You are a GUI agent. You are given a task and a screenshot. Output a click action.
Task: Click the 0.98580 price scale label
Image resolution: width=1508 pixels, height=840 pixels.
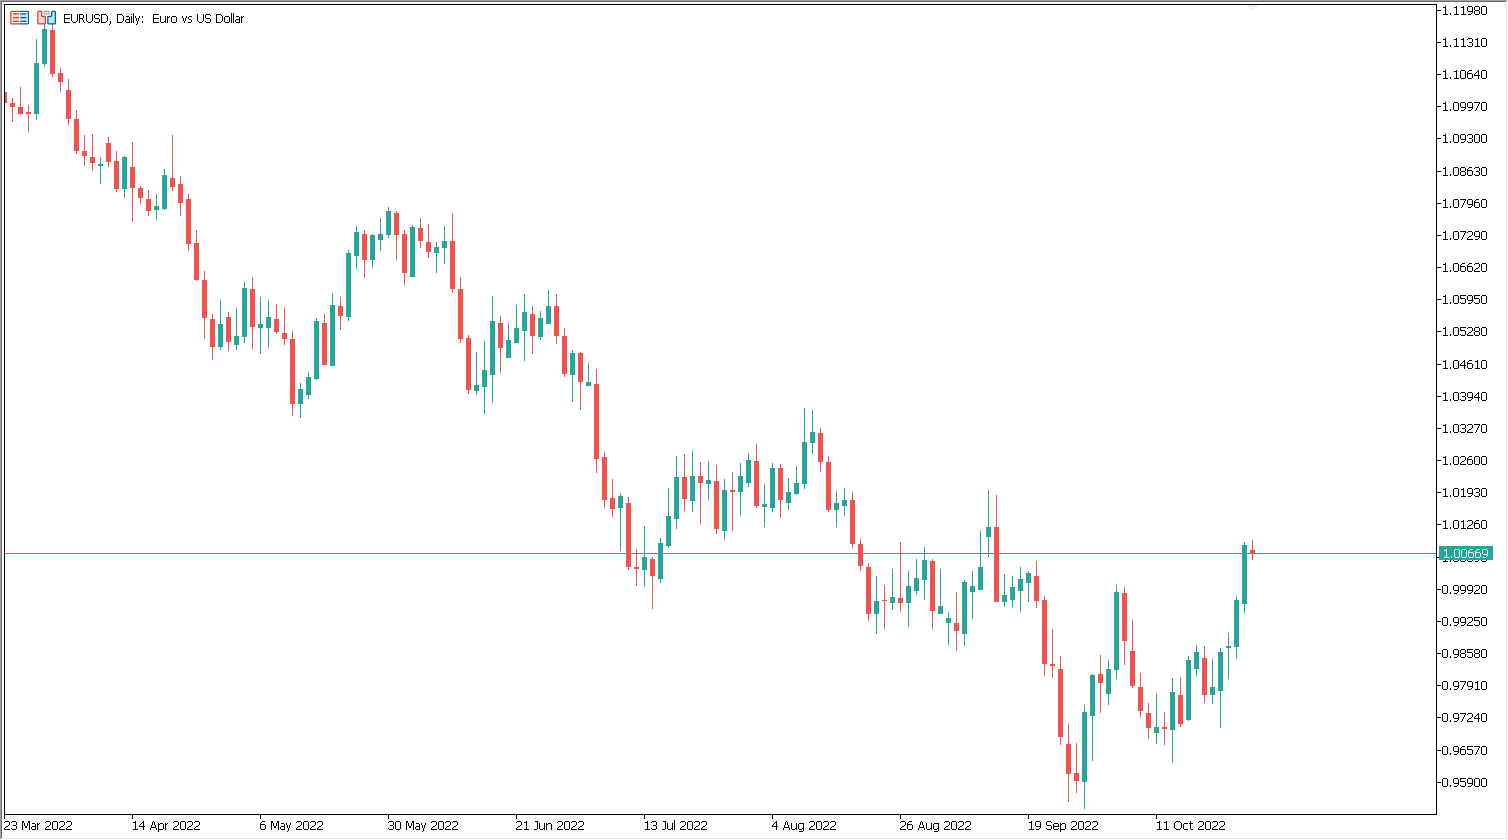[1466, 653]
